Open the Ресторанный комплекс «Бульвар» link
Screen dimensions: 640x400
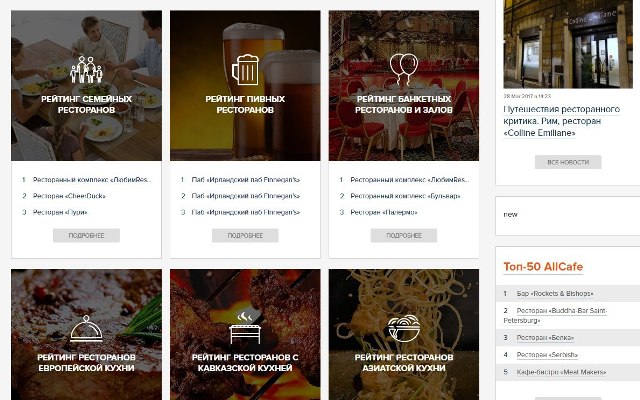405,196
